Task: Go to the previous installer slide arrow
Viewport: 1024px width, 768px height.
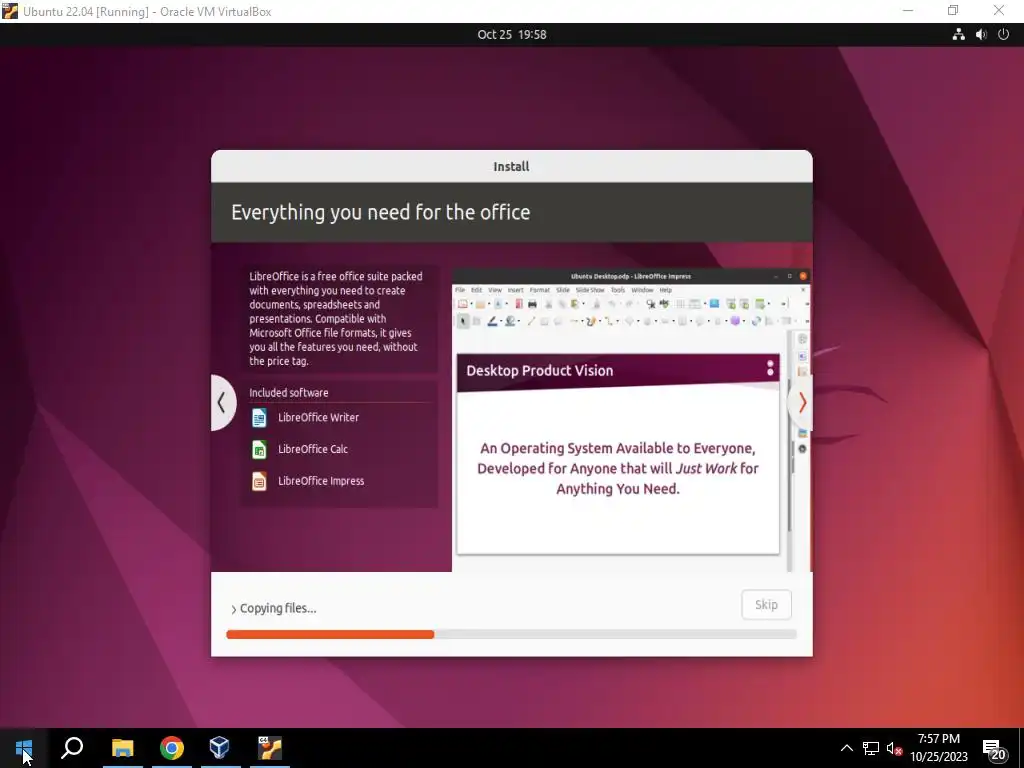Action: (222, 403)
